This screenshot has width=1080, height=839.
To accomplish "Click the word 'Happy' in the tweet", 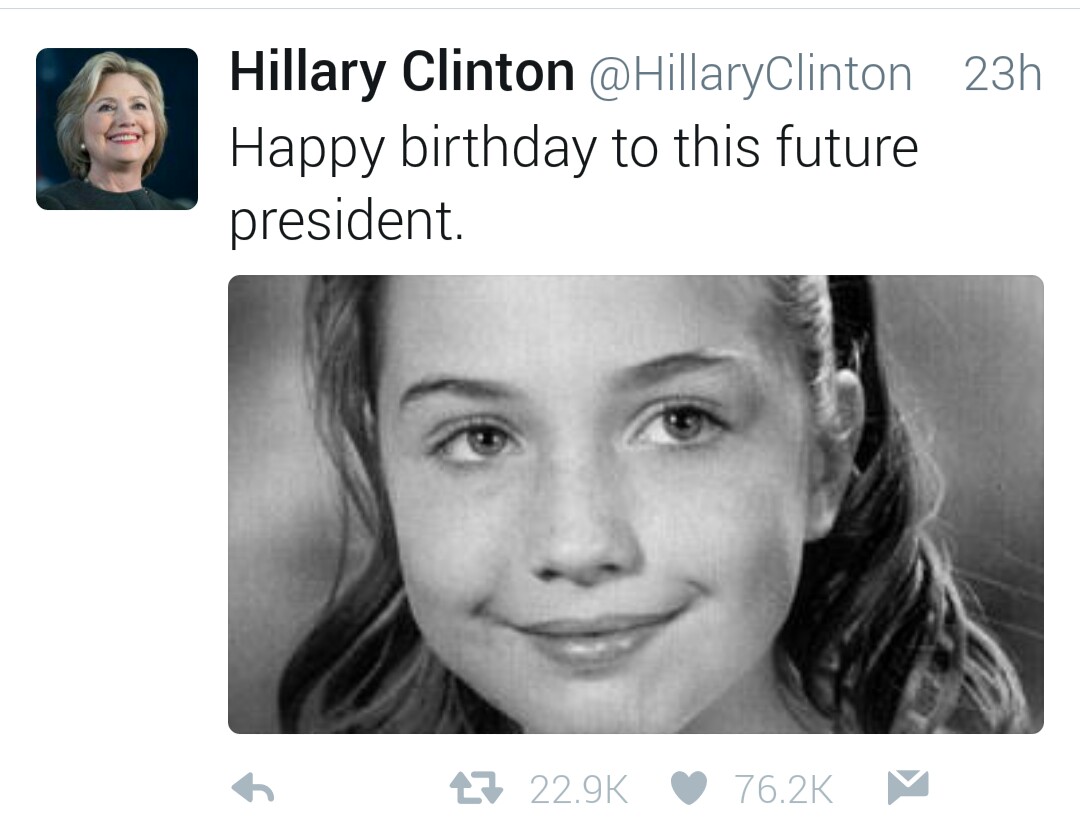I will 307,150.
